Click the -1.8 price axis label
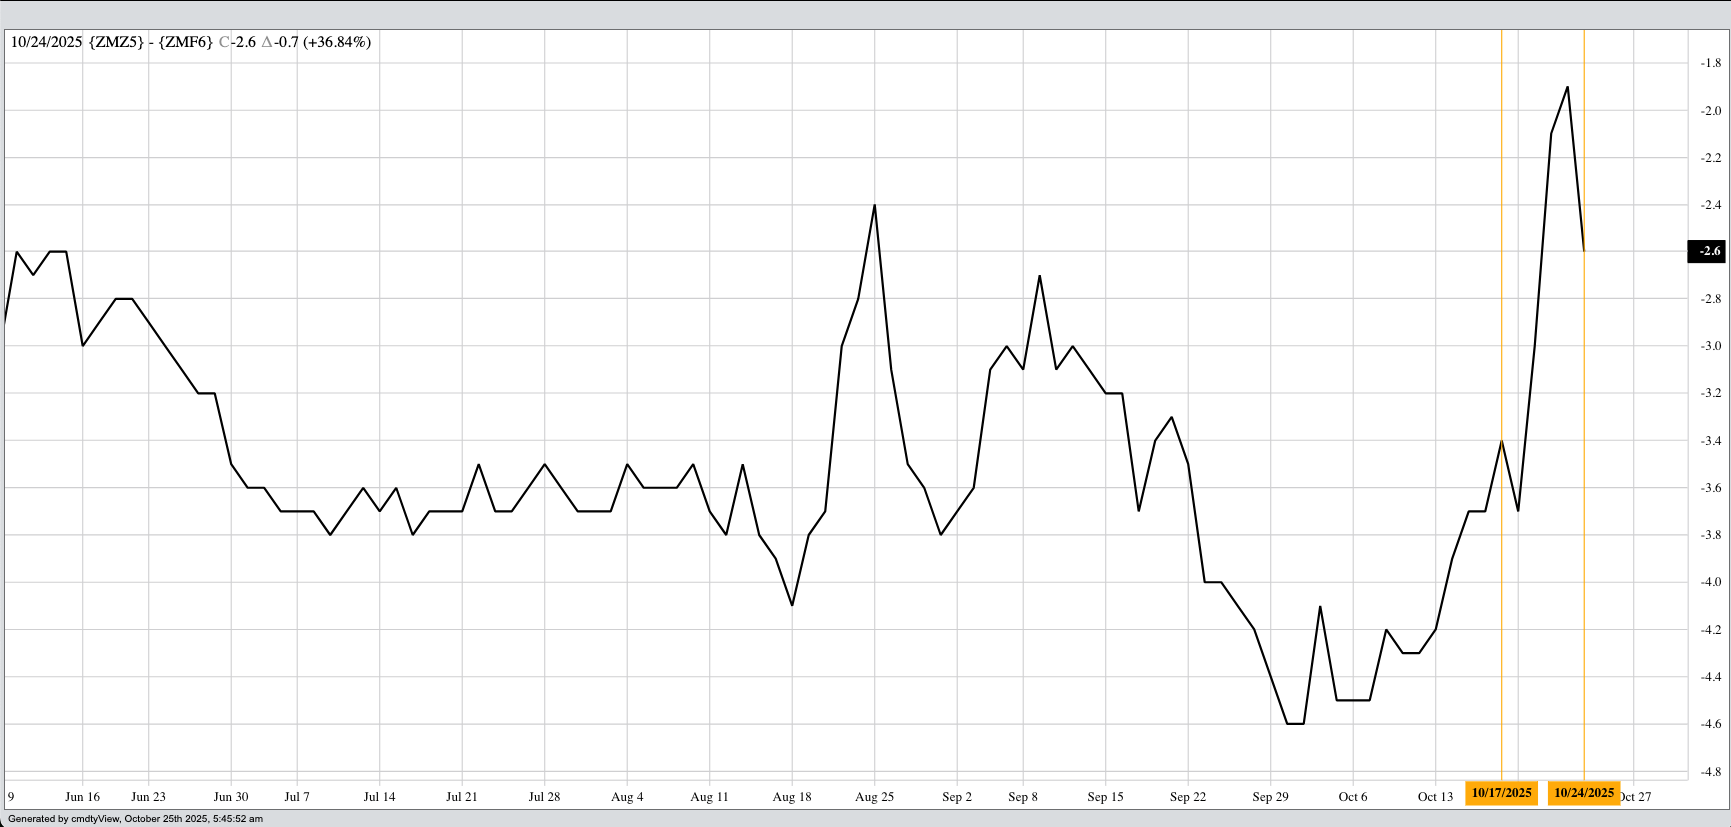Screen dimensions: 1731x827 [1710, 63]
